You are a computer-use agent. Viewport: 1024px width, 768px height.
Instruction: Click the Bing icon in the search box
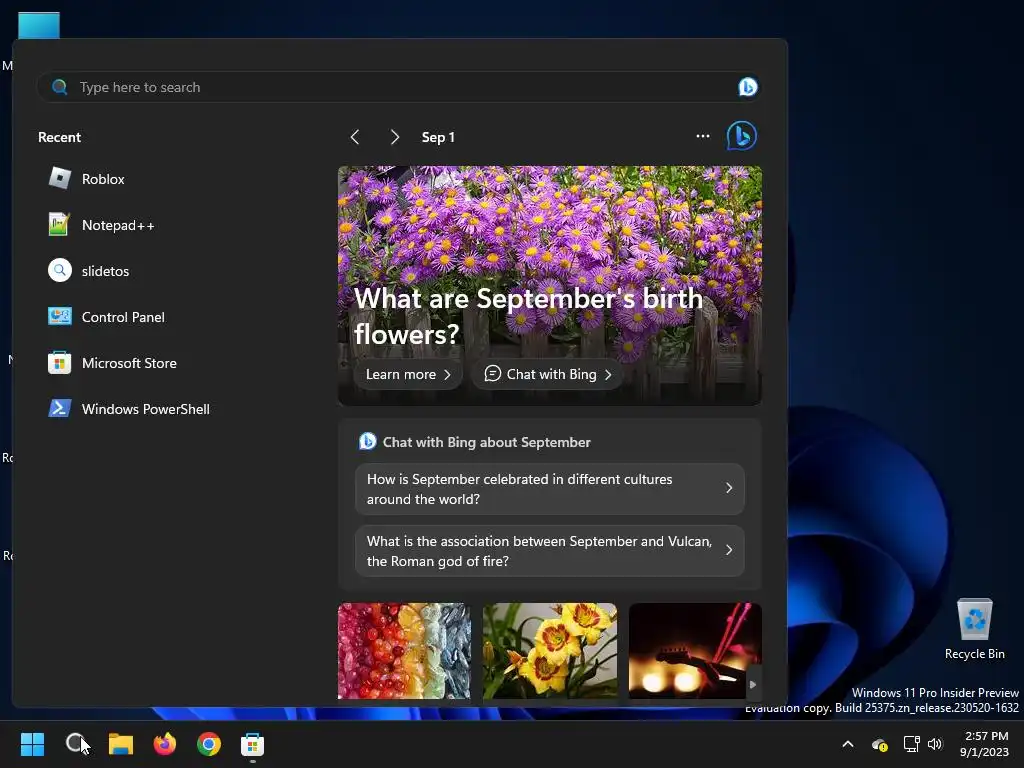(x=748, y=87)
